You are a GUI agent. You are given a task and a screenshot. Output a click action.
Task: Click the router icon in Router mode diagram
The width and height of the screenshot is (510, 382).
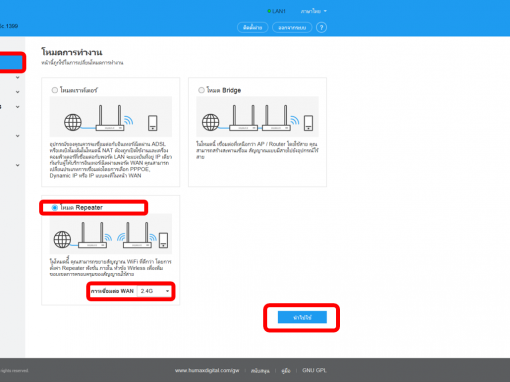click(x=110, y=118)
